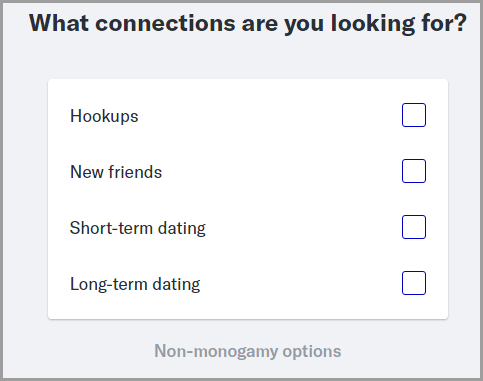Click the 'What connections are you looking for?' heading
Image resolution: width=483 pixels, height=381 pixels.
pos(248,23)
